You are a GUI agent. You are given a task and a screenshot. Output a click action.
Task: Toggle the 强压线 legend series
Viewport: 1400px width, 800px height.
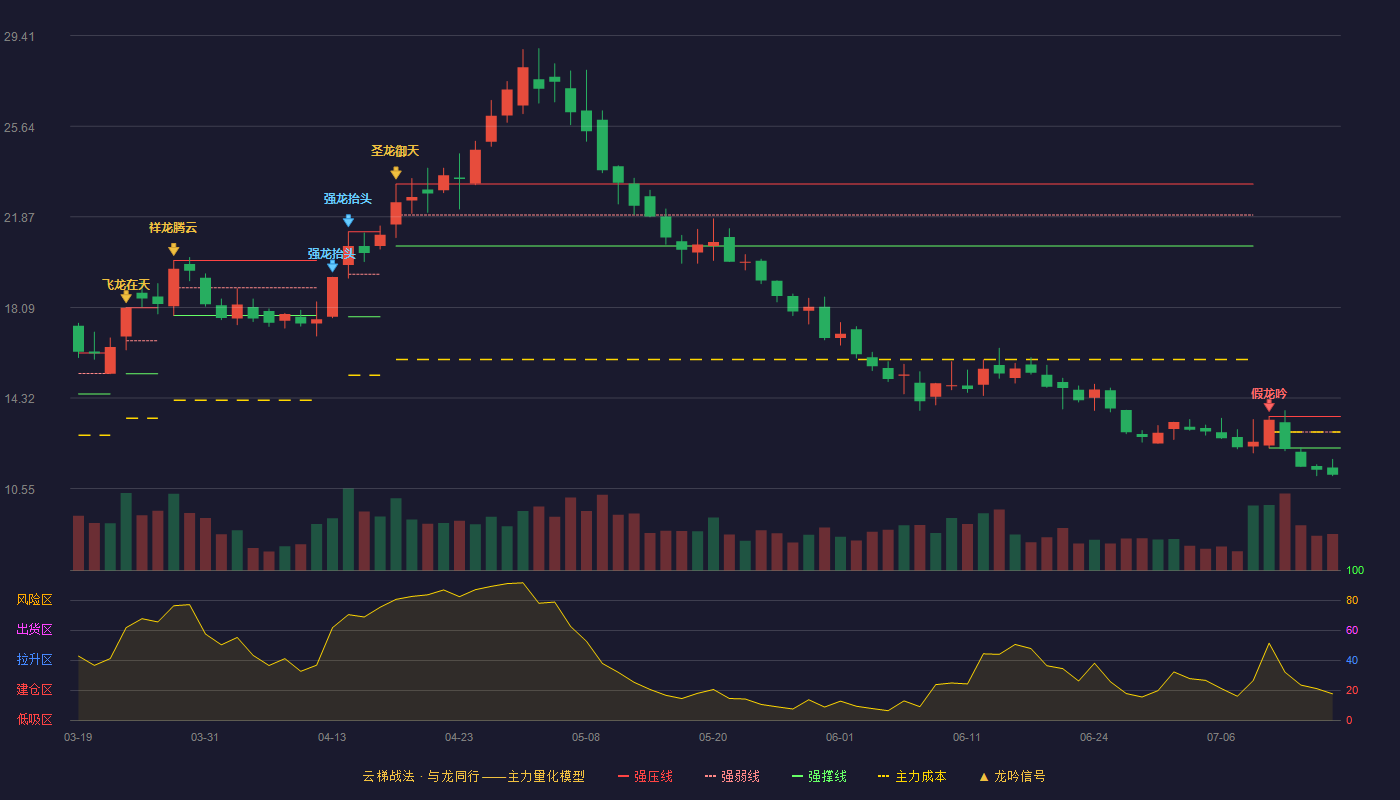click(645, 776)
